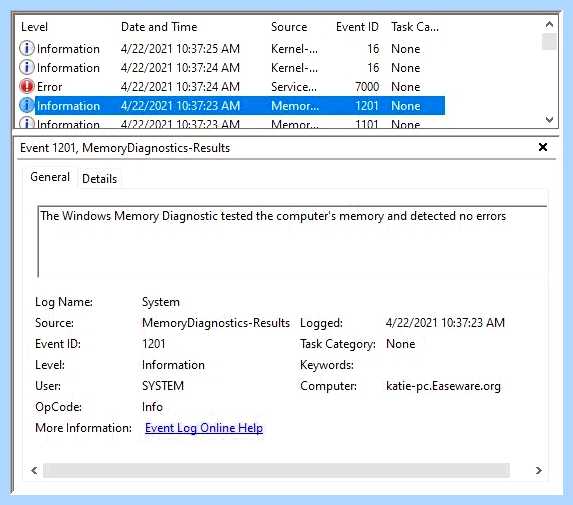Sort by the Level column header
Image resolution: width=573 pixels, height=505 pixels.
[34, 27]
